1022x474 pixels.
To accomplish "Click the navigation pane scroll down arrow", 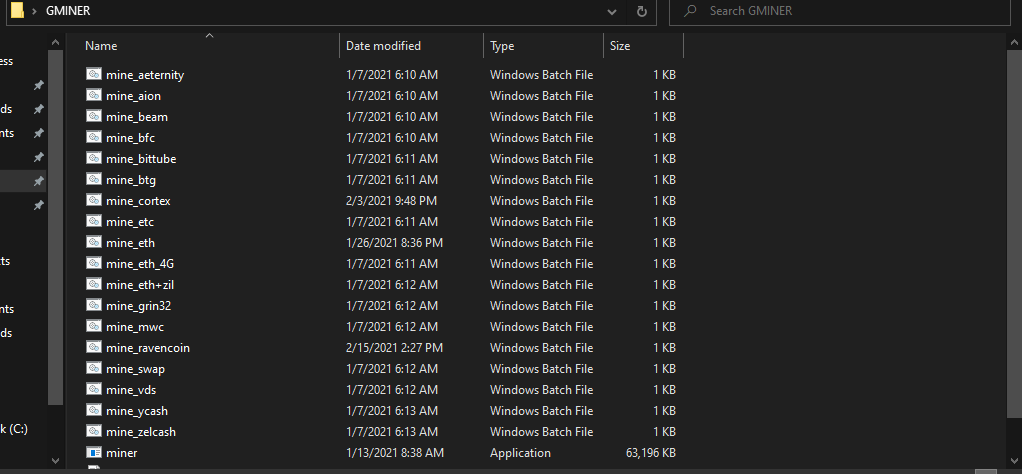I will tap(55, 460).
